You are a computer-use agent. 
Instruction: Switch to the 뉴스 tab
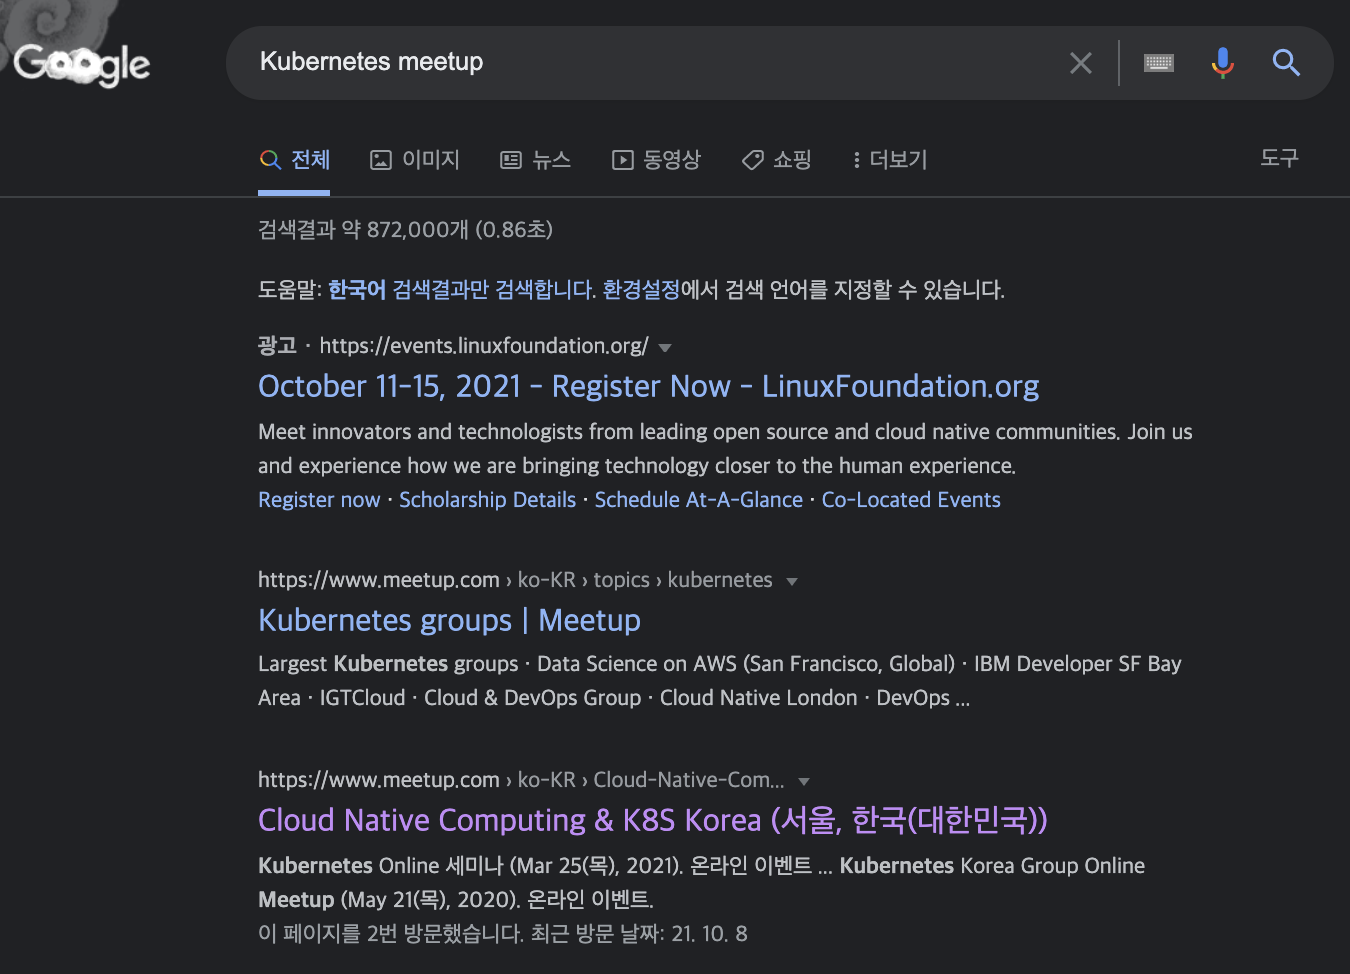[x=536, y=160]
